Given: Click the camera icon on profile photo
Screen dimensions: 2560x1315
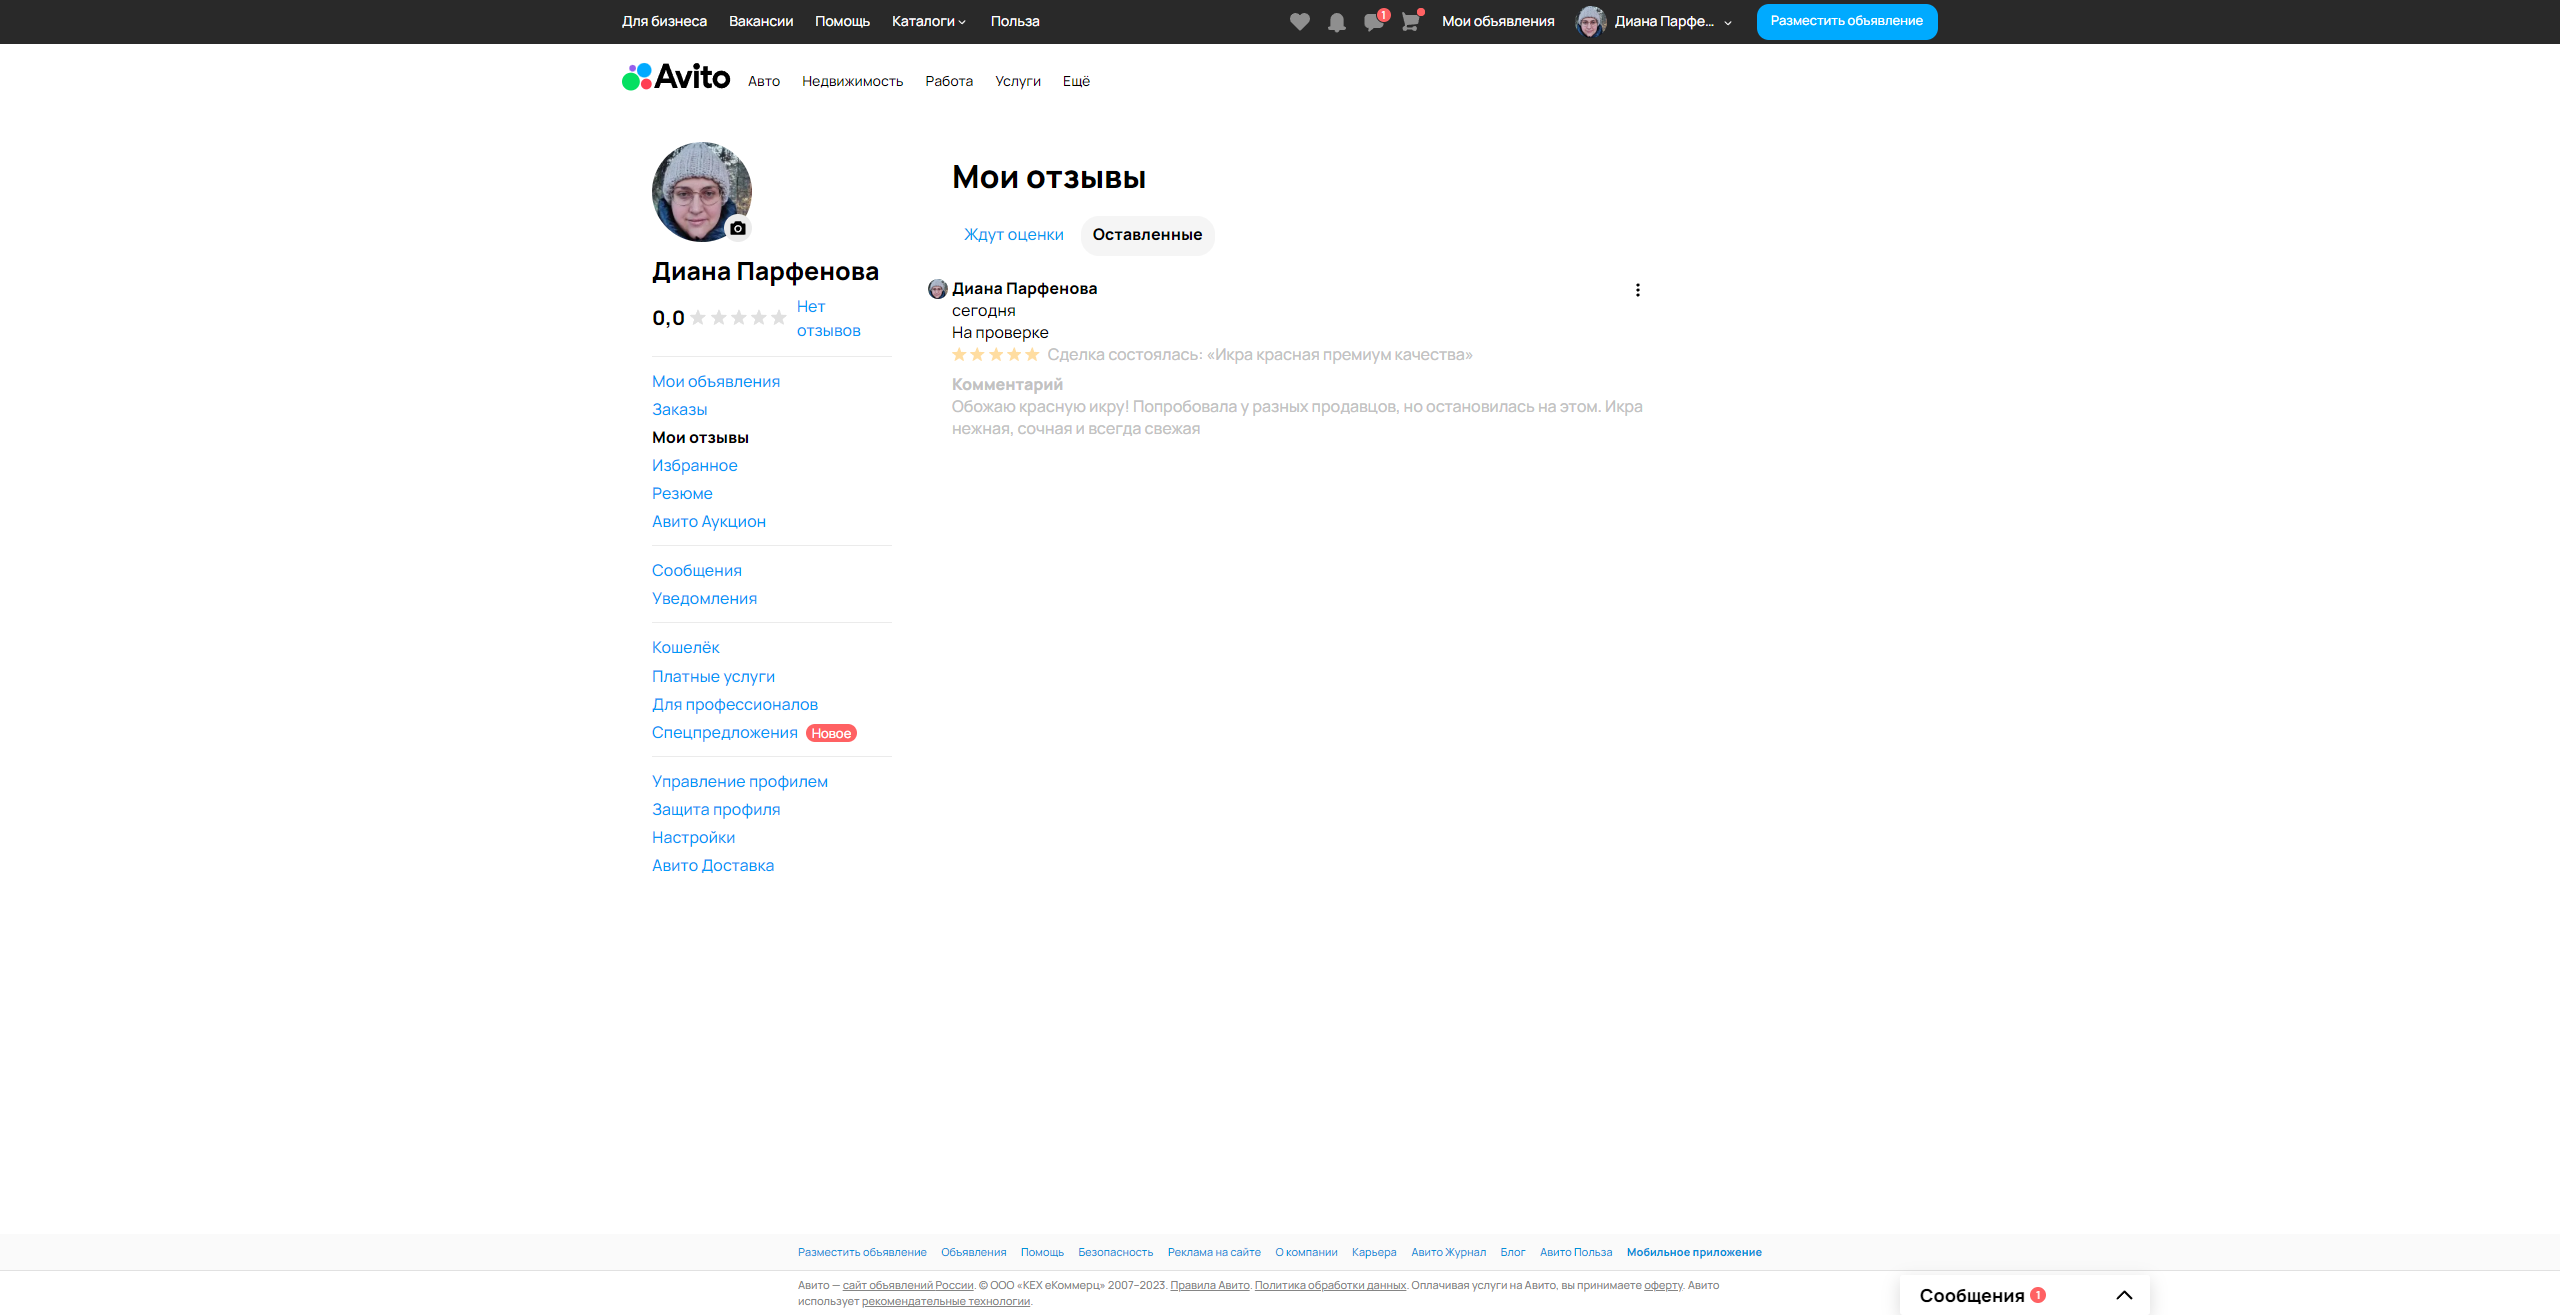Looking at the screenshot, I should coord(738,228).
